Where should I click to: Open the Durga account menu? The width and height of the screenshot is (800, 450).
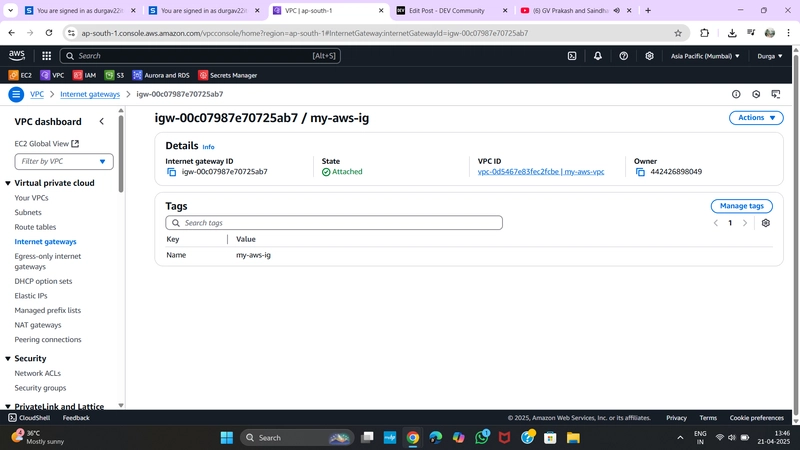[769, 56]
